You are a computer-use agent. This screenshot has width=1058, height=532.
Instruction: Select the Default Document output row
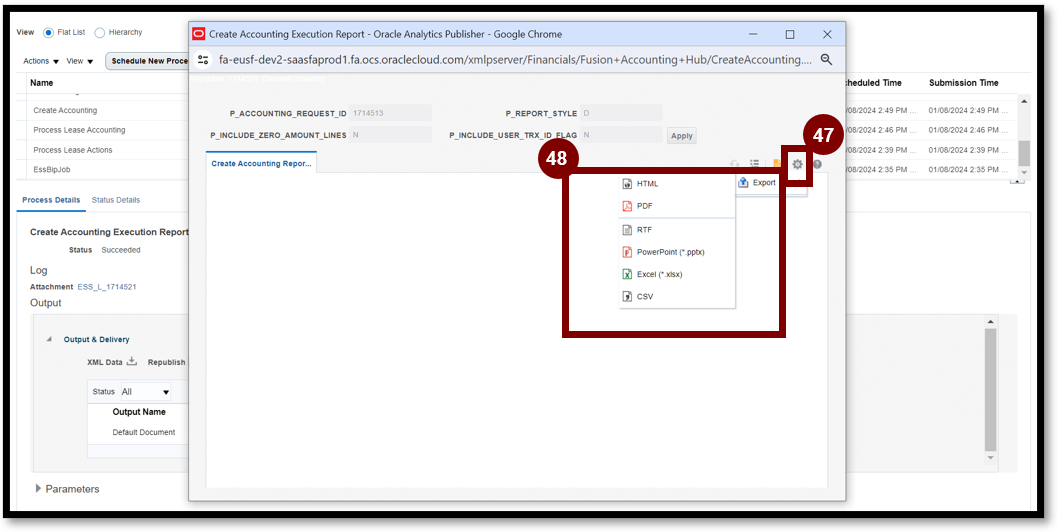(144, 432)
